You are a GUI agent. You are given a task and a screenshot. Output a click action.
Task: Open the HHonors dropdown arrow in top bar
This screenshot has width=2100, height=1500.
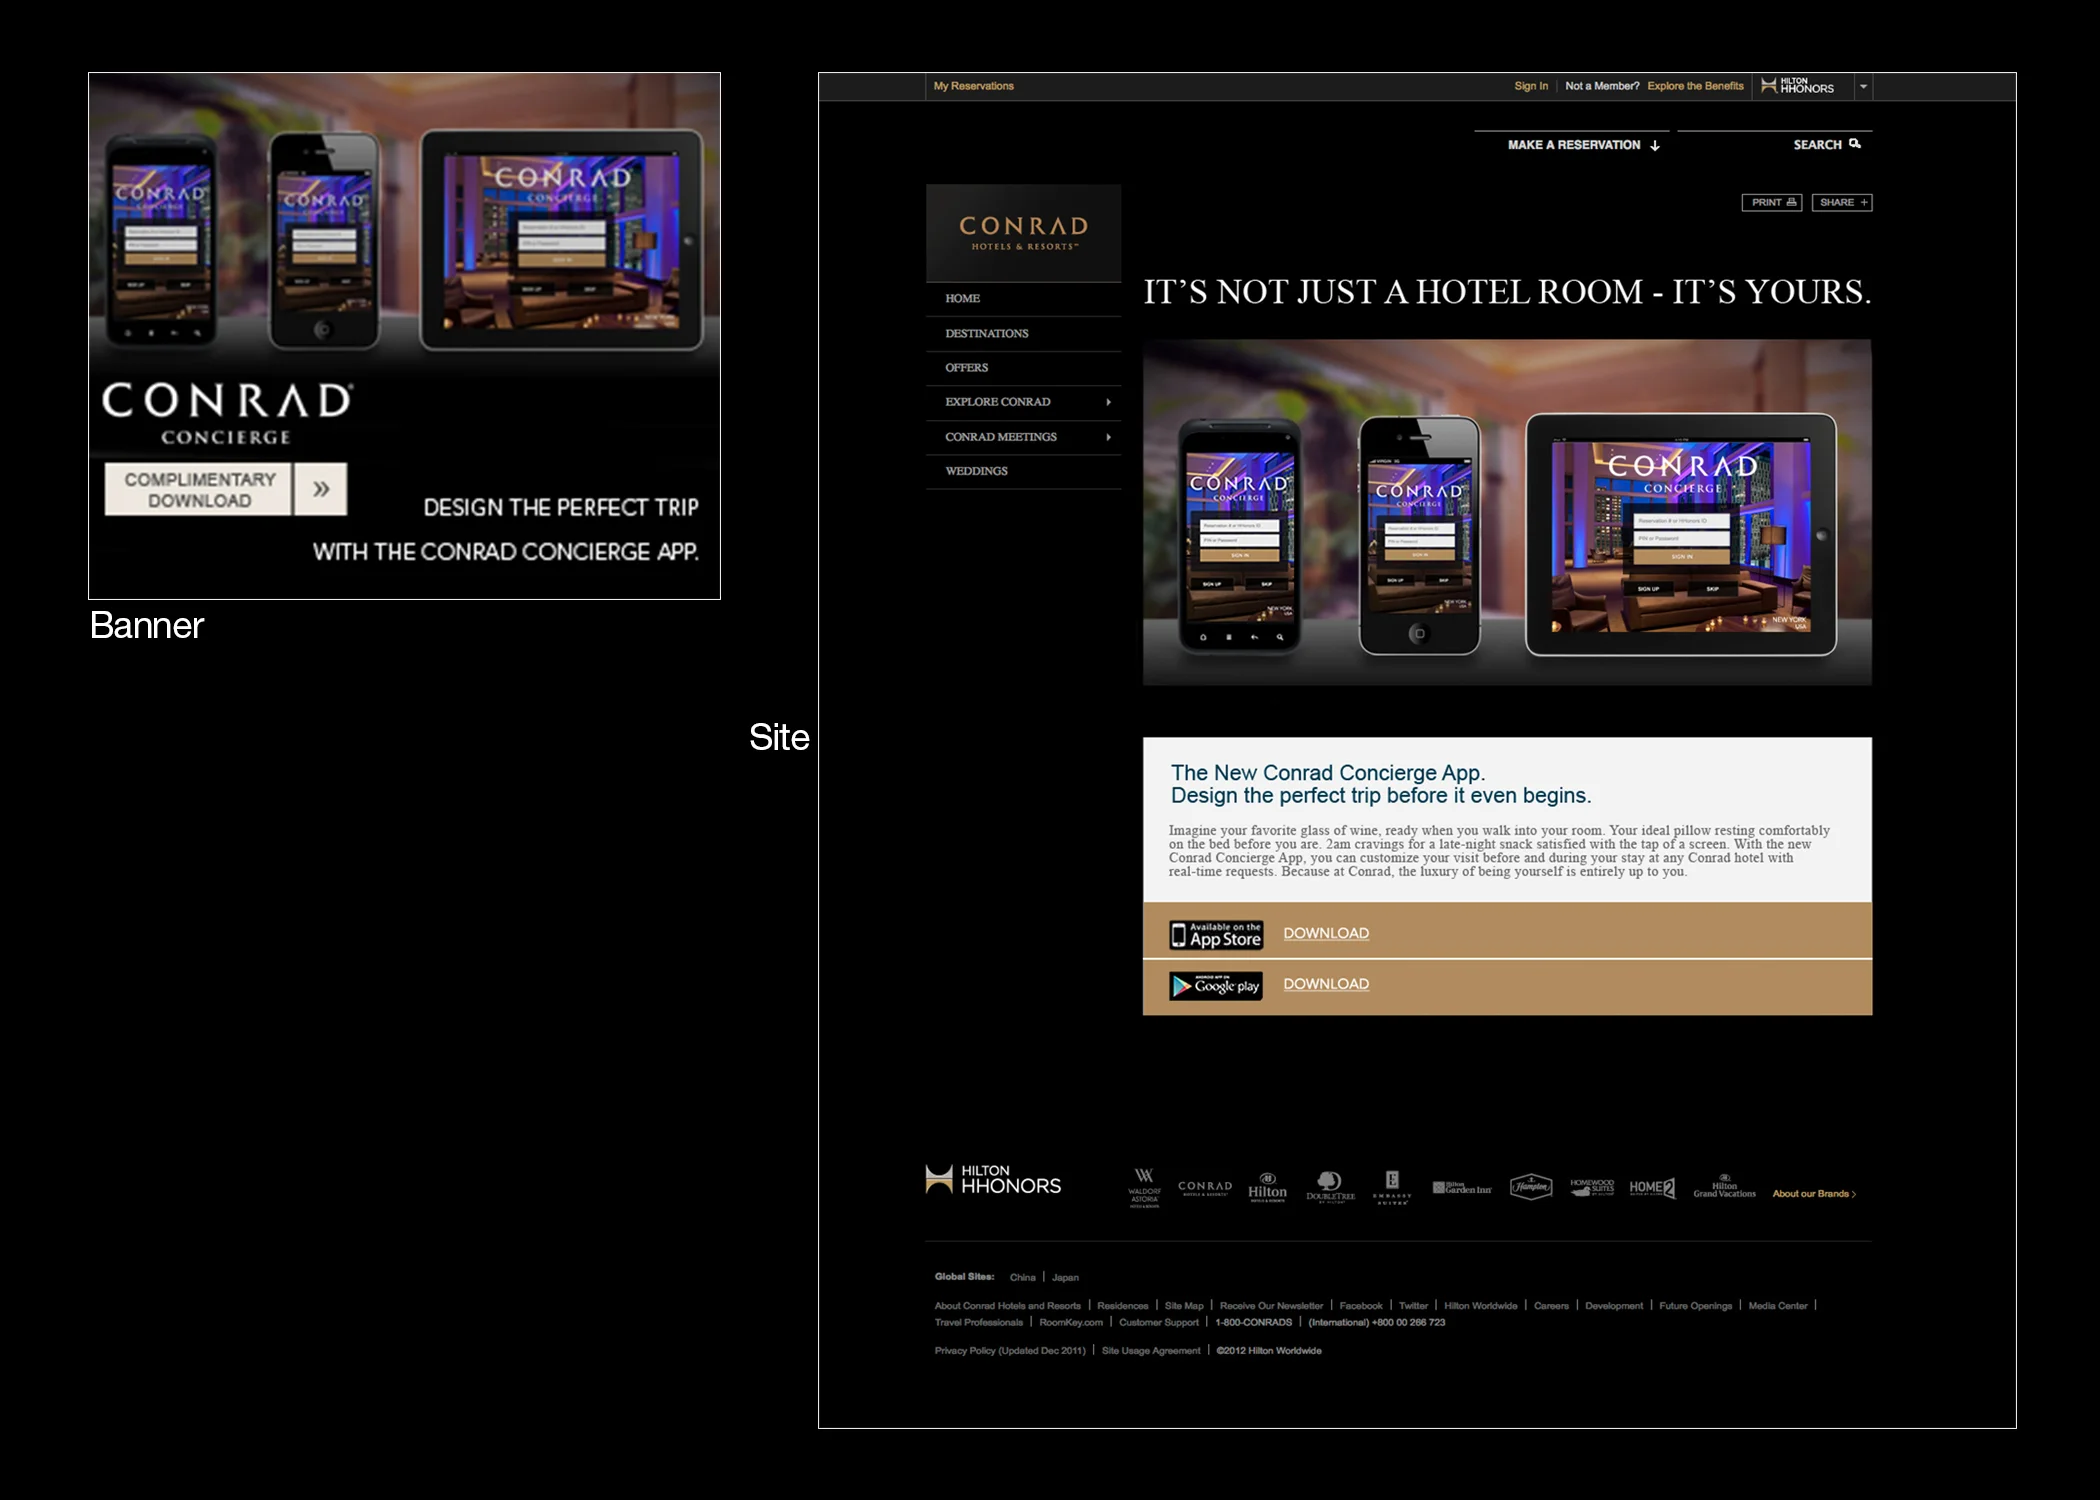coord(1863,87)
